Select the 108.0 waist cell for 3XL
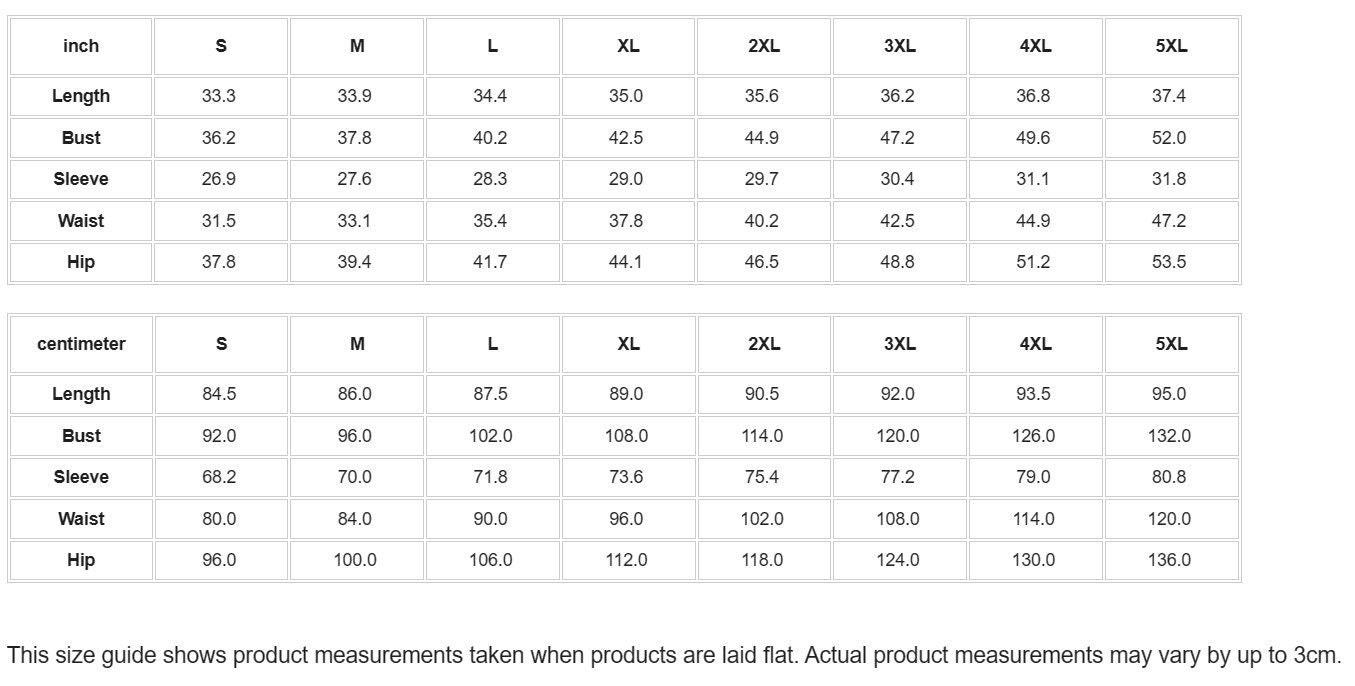Viewport: 1355px width, 686px height. coord(898,519)
